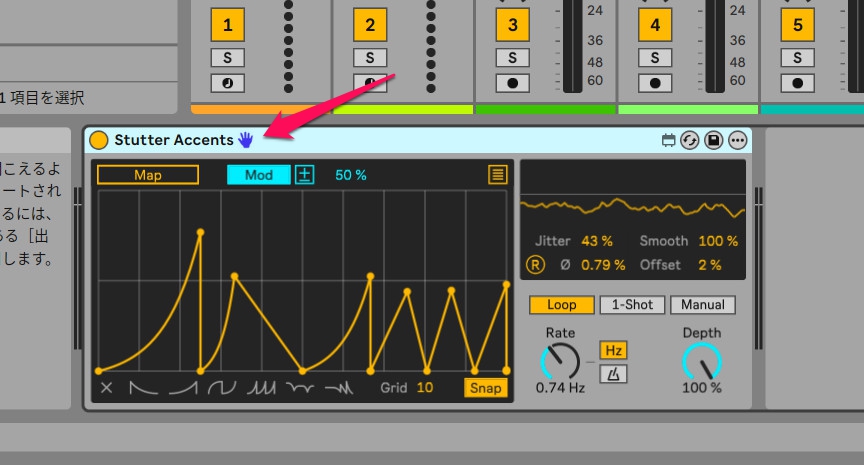
Task: Expand the panel list icon in Shaper
Action: click(x=497, y=175)
